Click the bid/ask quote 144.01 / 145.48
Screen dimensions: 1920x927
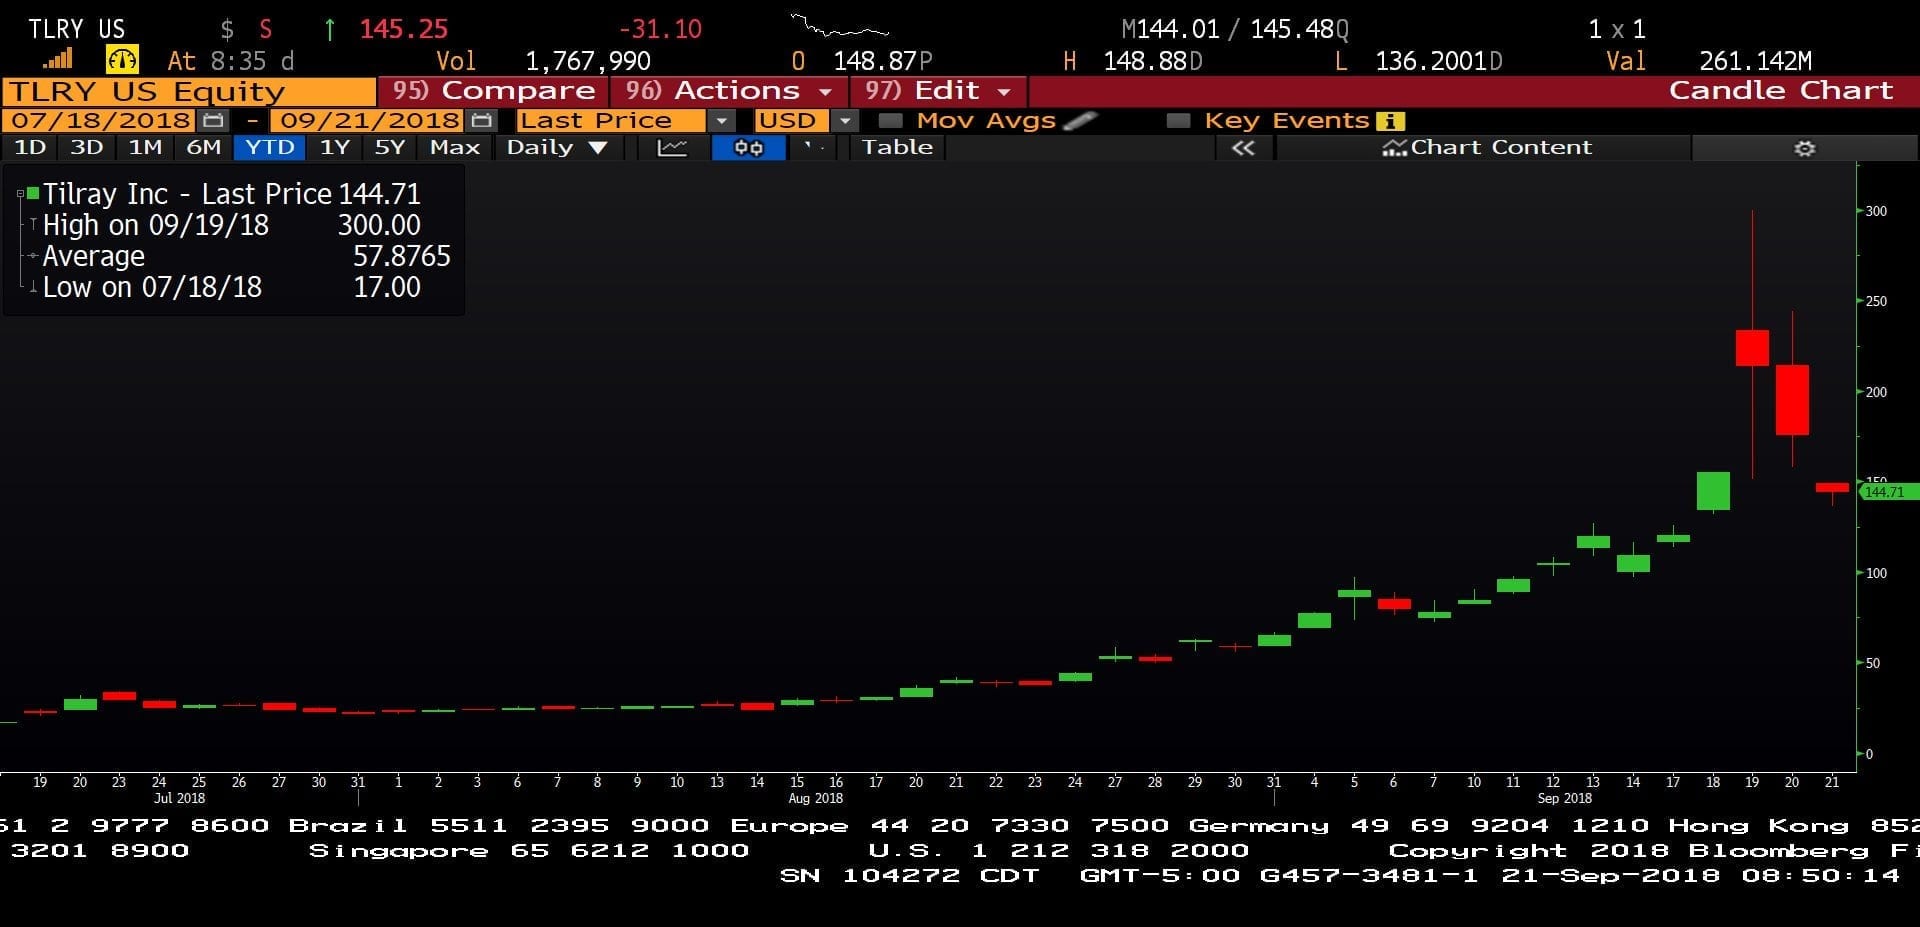tap(1234, 29)
